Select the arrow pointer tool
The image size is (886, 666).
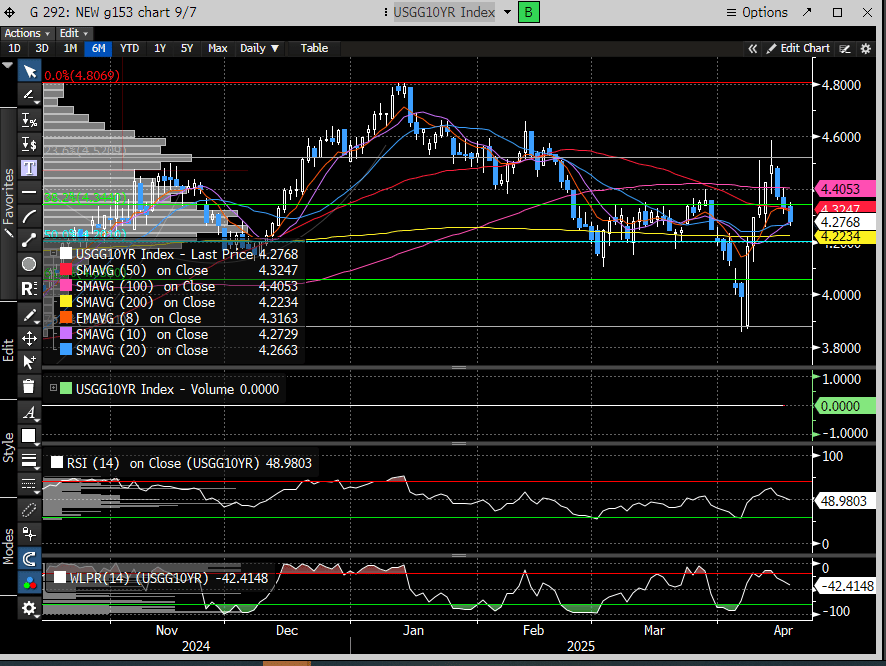(29, 71)
